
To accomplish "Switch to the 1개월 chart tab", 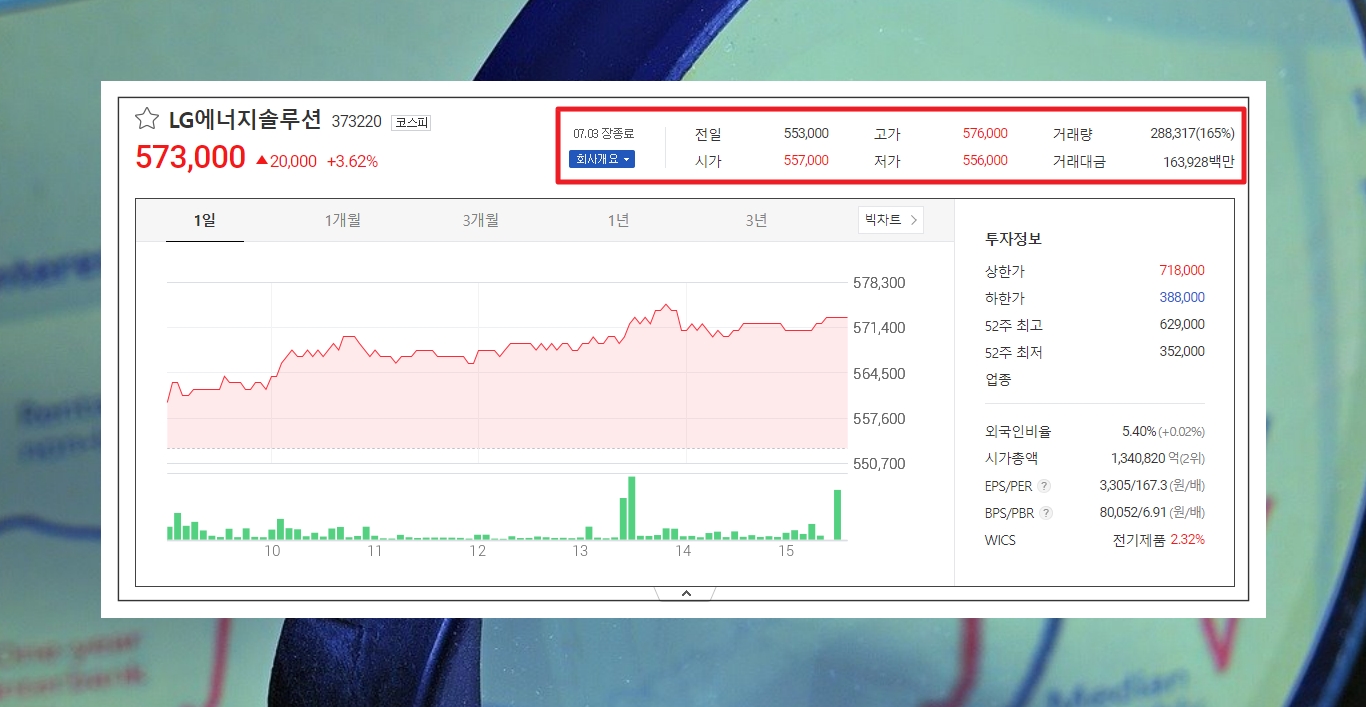I will click(x=343, y=220).
